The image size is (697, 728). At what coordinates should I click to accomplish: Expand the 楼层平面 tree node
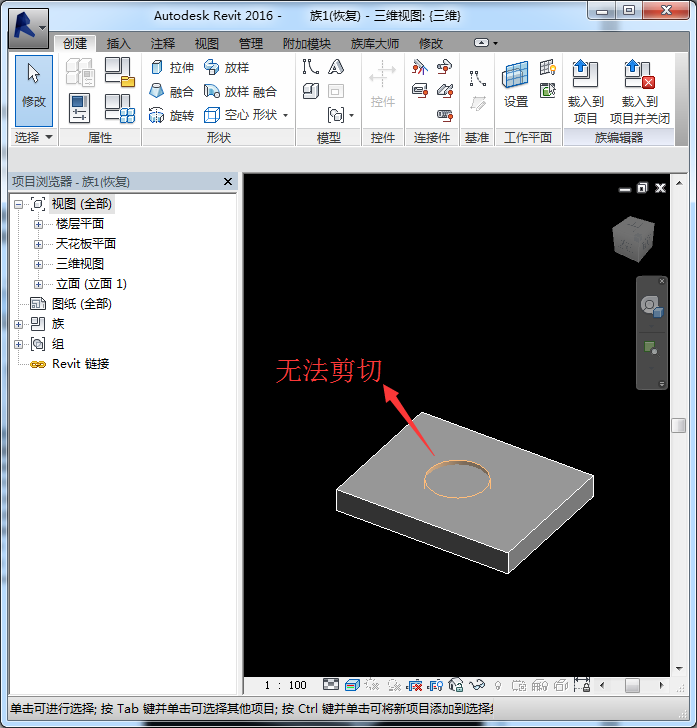click(x=39, y=224)
